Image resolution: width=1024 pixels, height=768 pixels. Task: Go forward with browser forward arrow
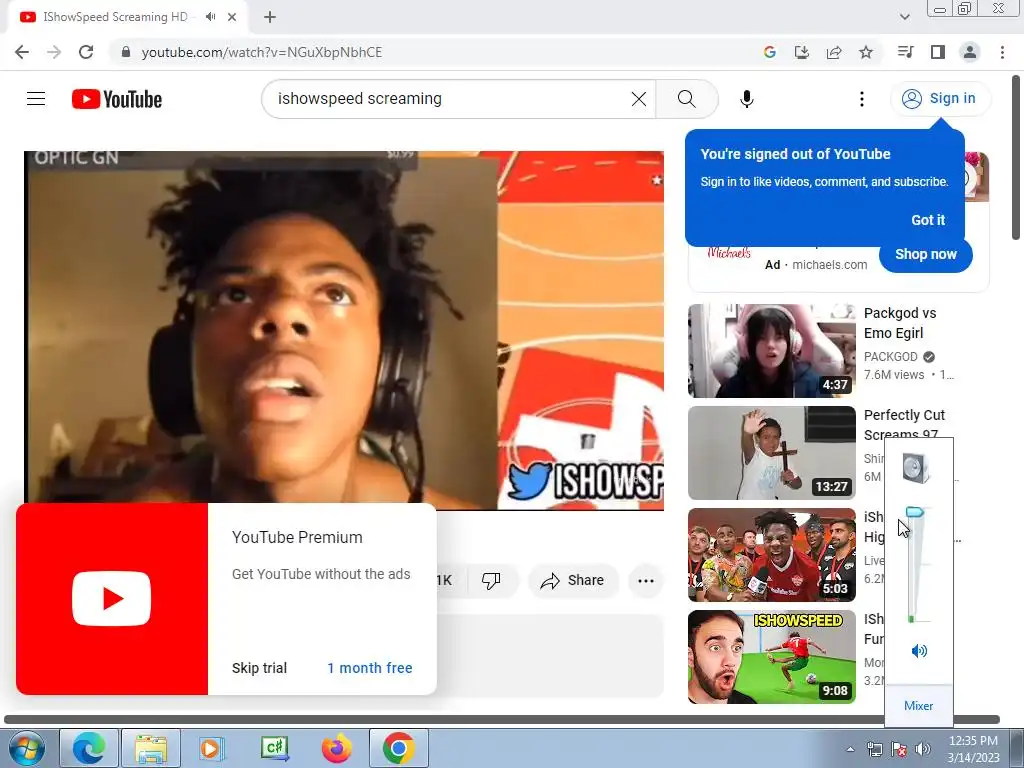54,52
